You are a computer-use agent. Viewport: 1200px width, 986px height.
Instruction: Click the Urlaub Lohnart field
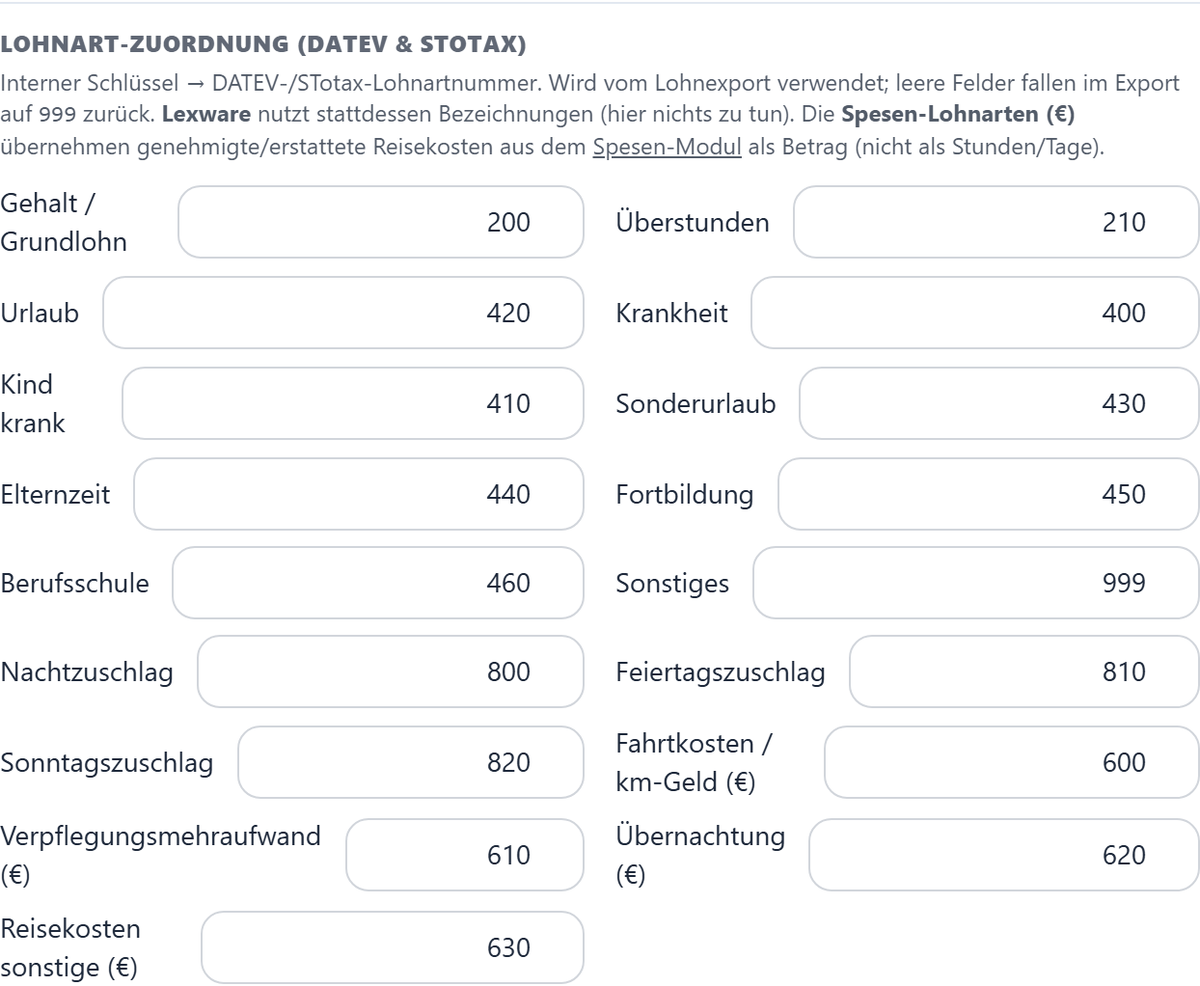pos(343,313)
